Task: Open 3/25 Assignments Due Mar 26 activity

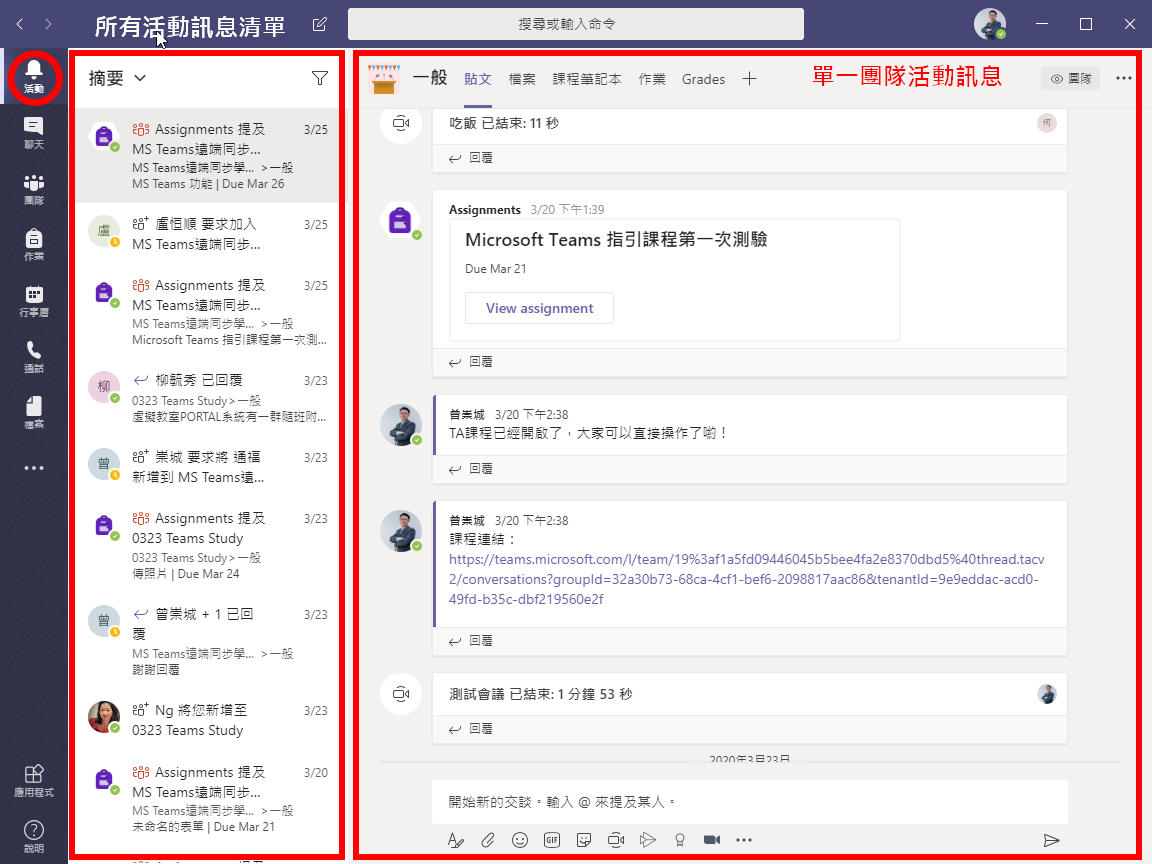Action: [x=208, y=156]
